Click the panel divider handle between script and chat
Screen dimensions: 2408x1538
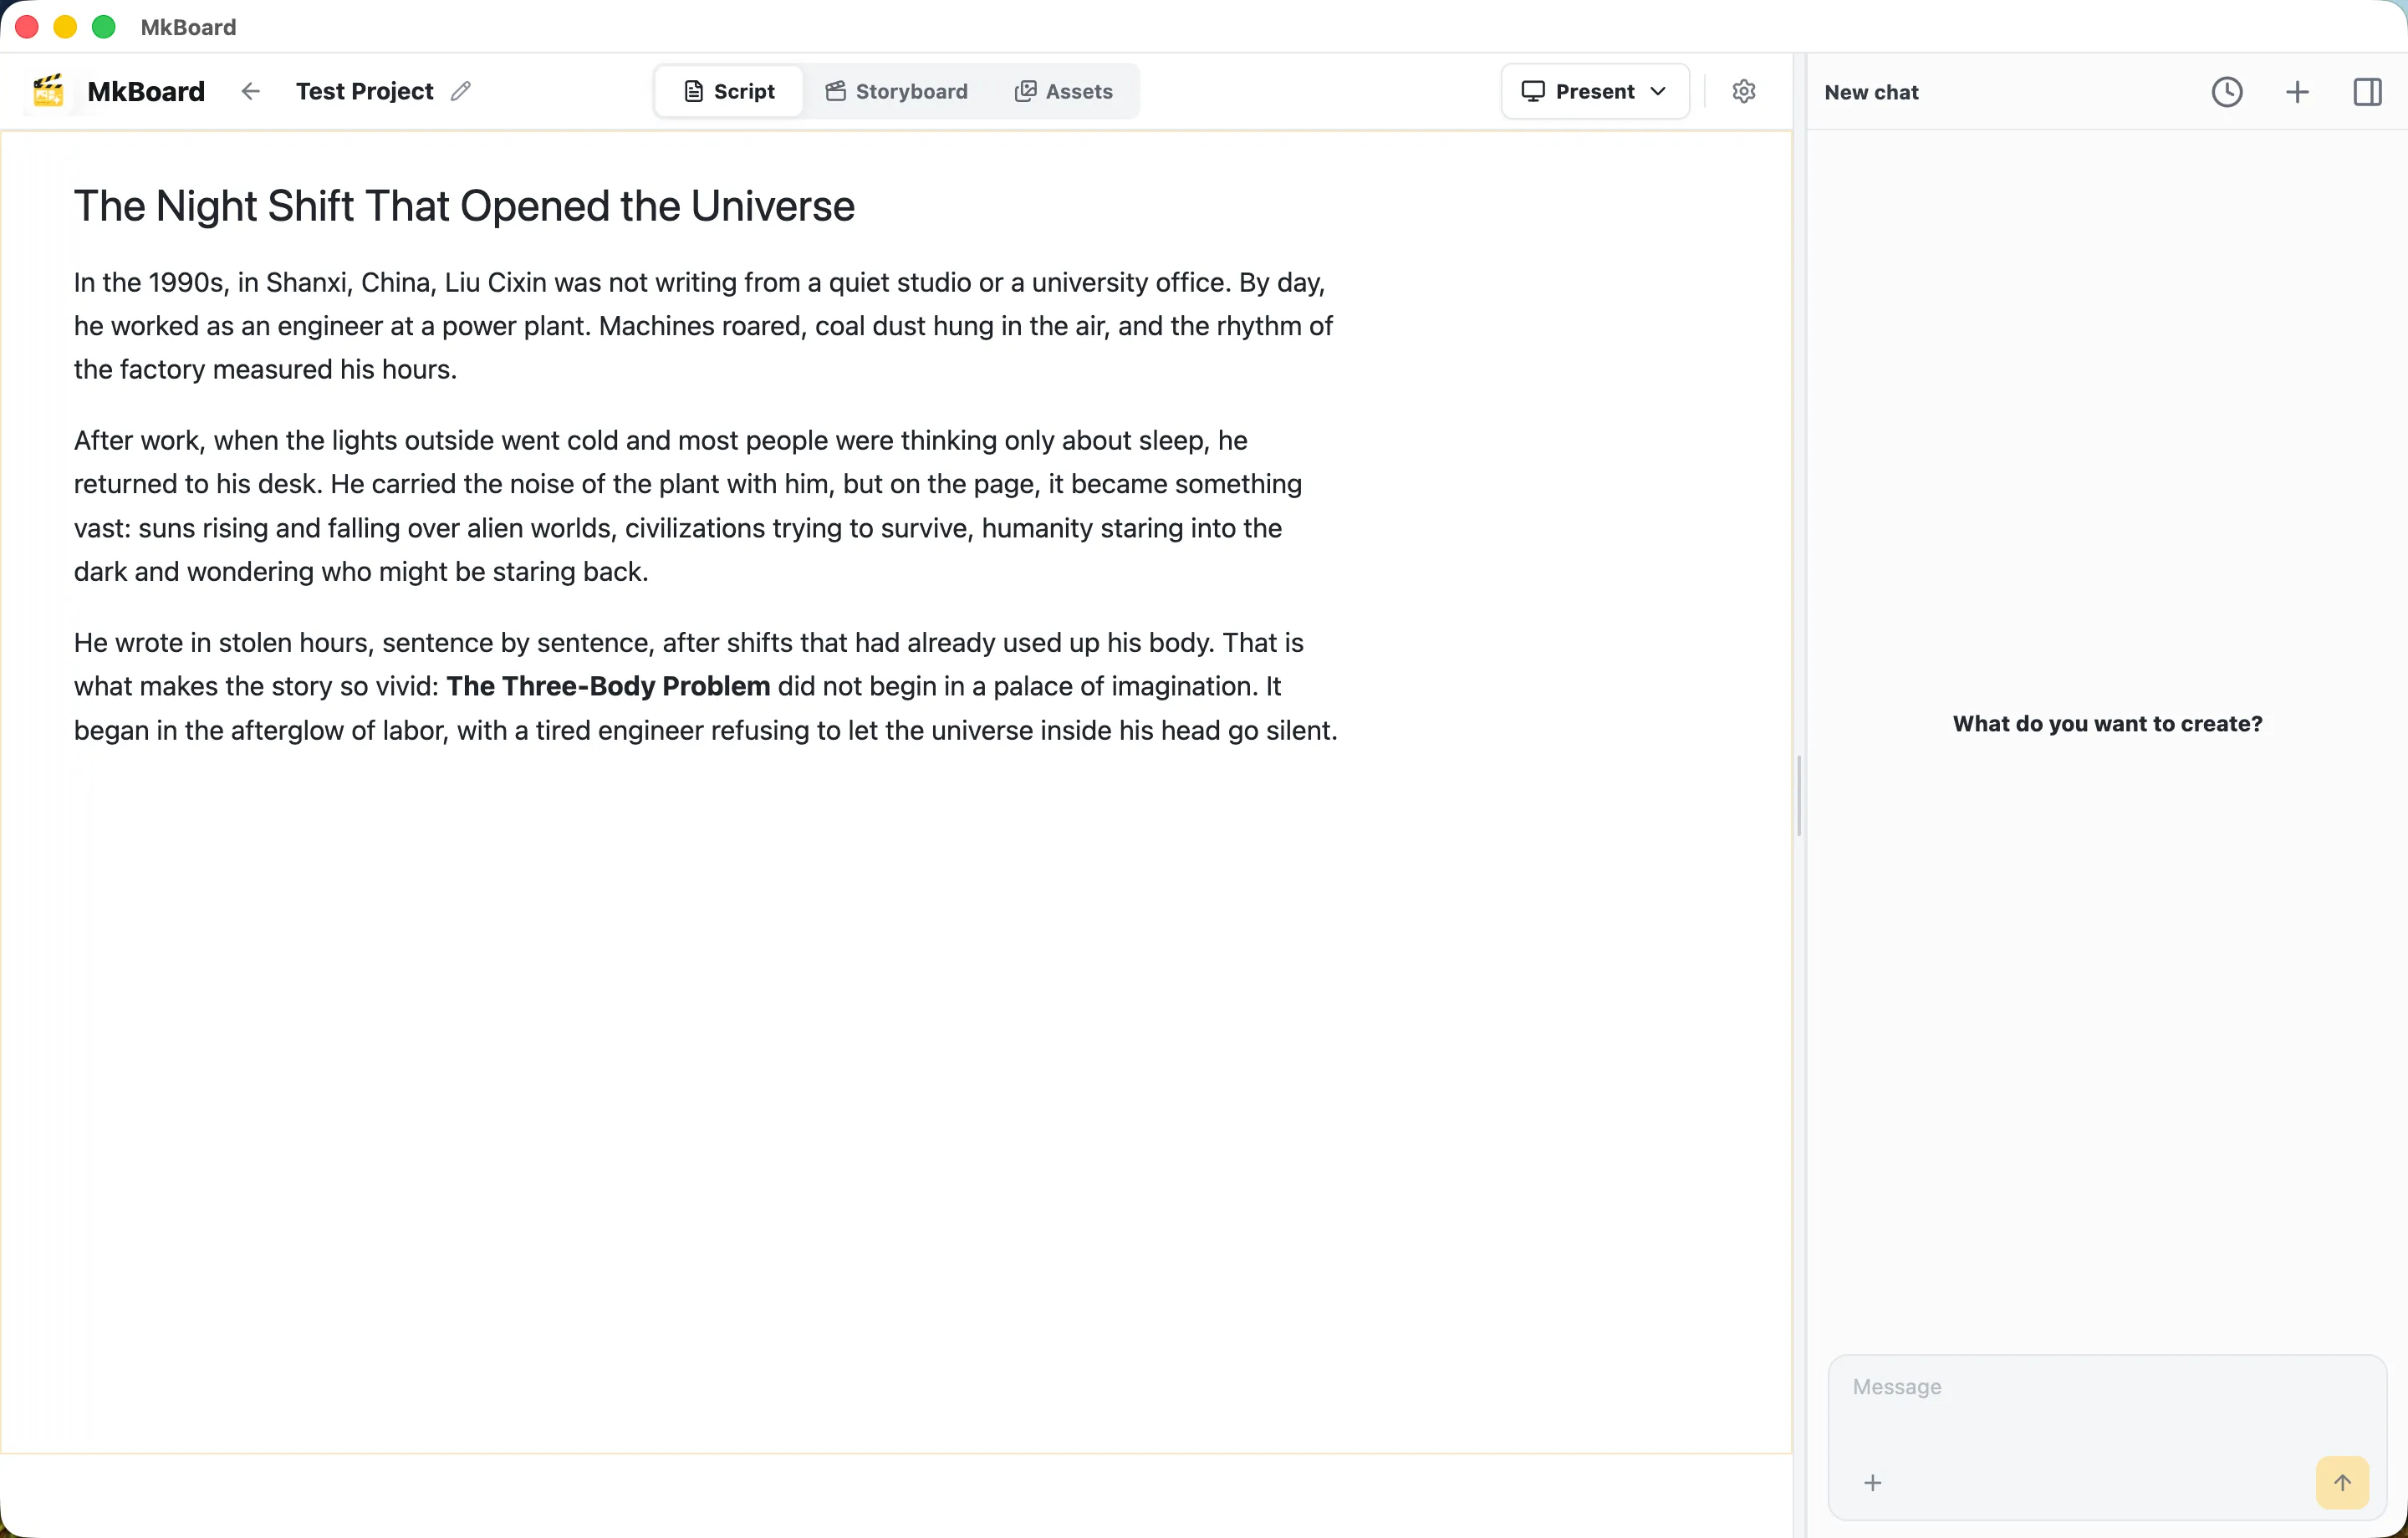click(1798, 795)
